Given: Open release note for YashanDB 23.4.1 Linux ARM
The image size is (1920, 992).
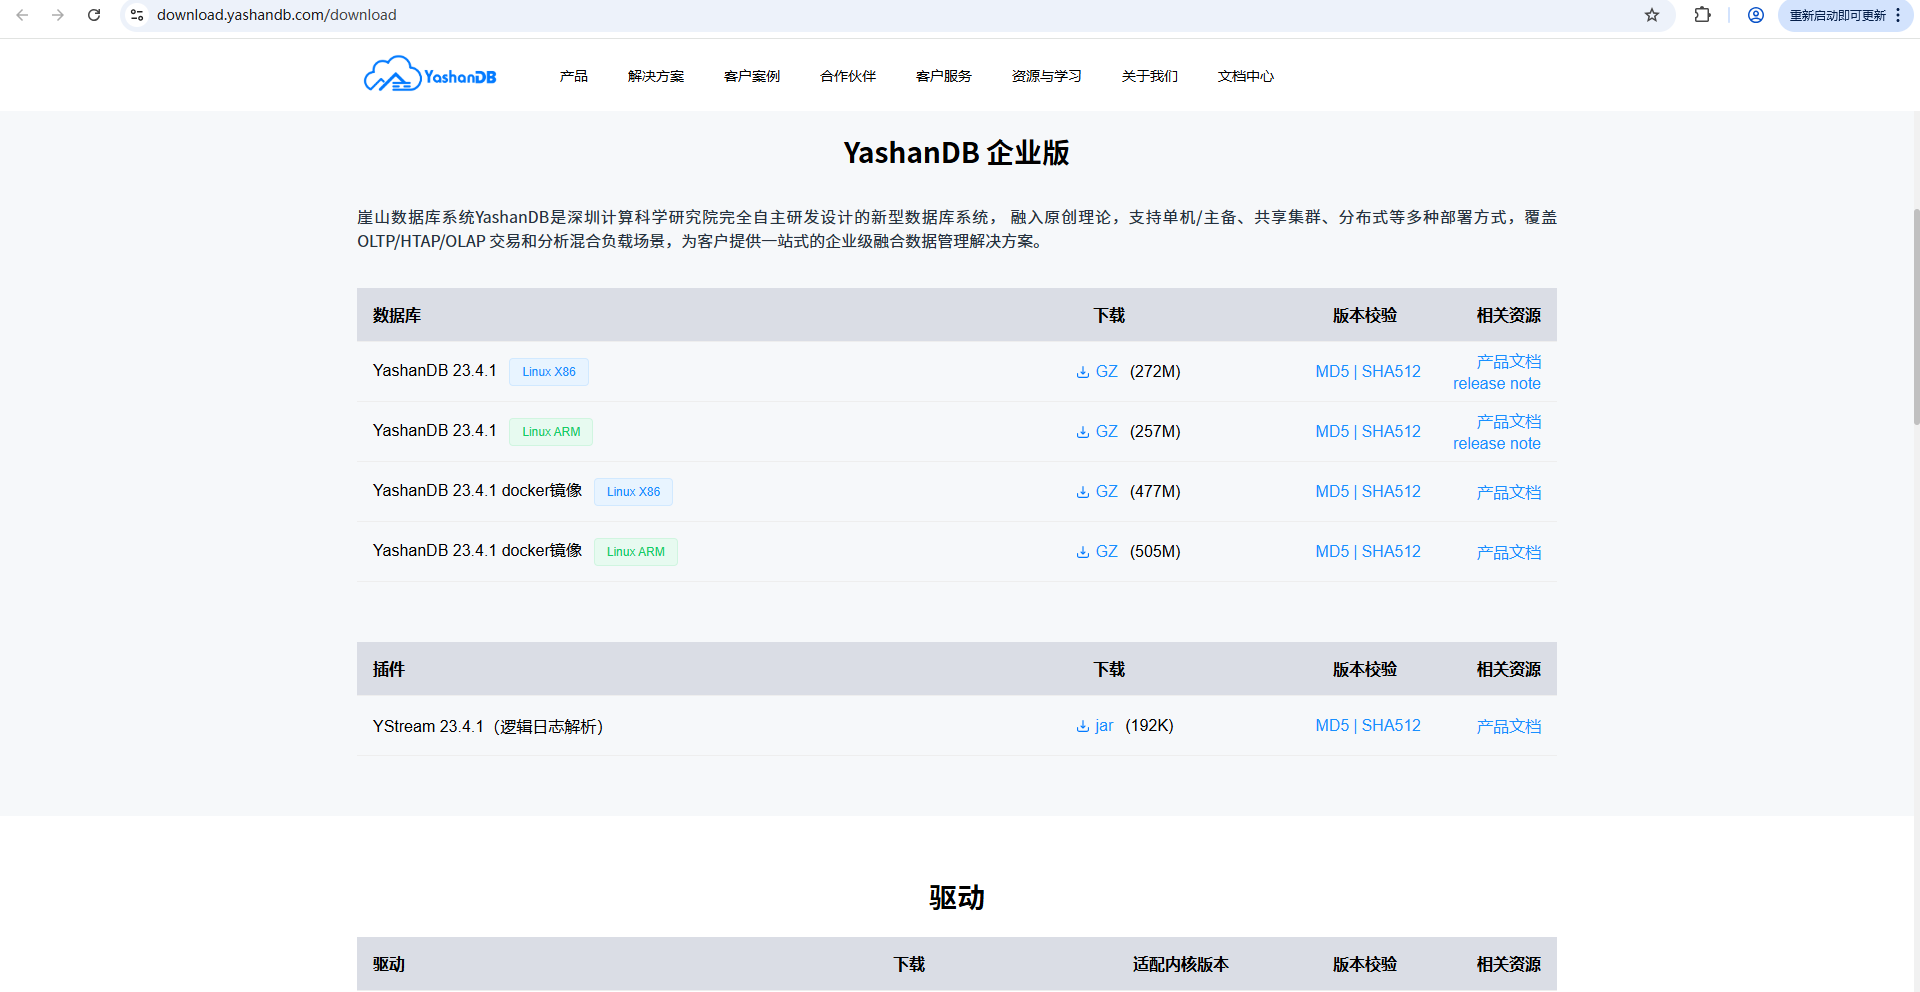Looking at the screenshot, I should [1496, 443].
